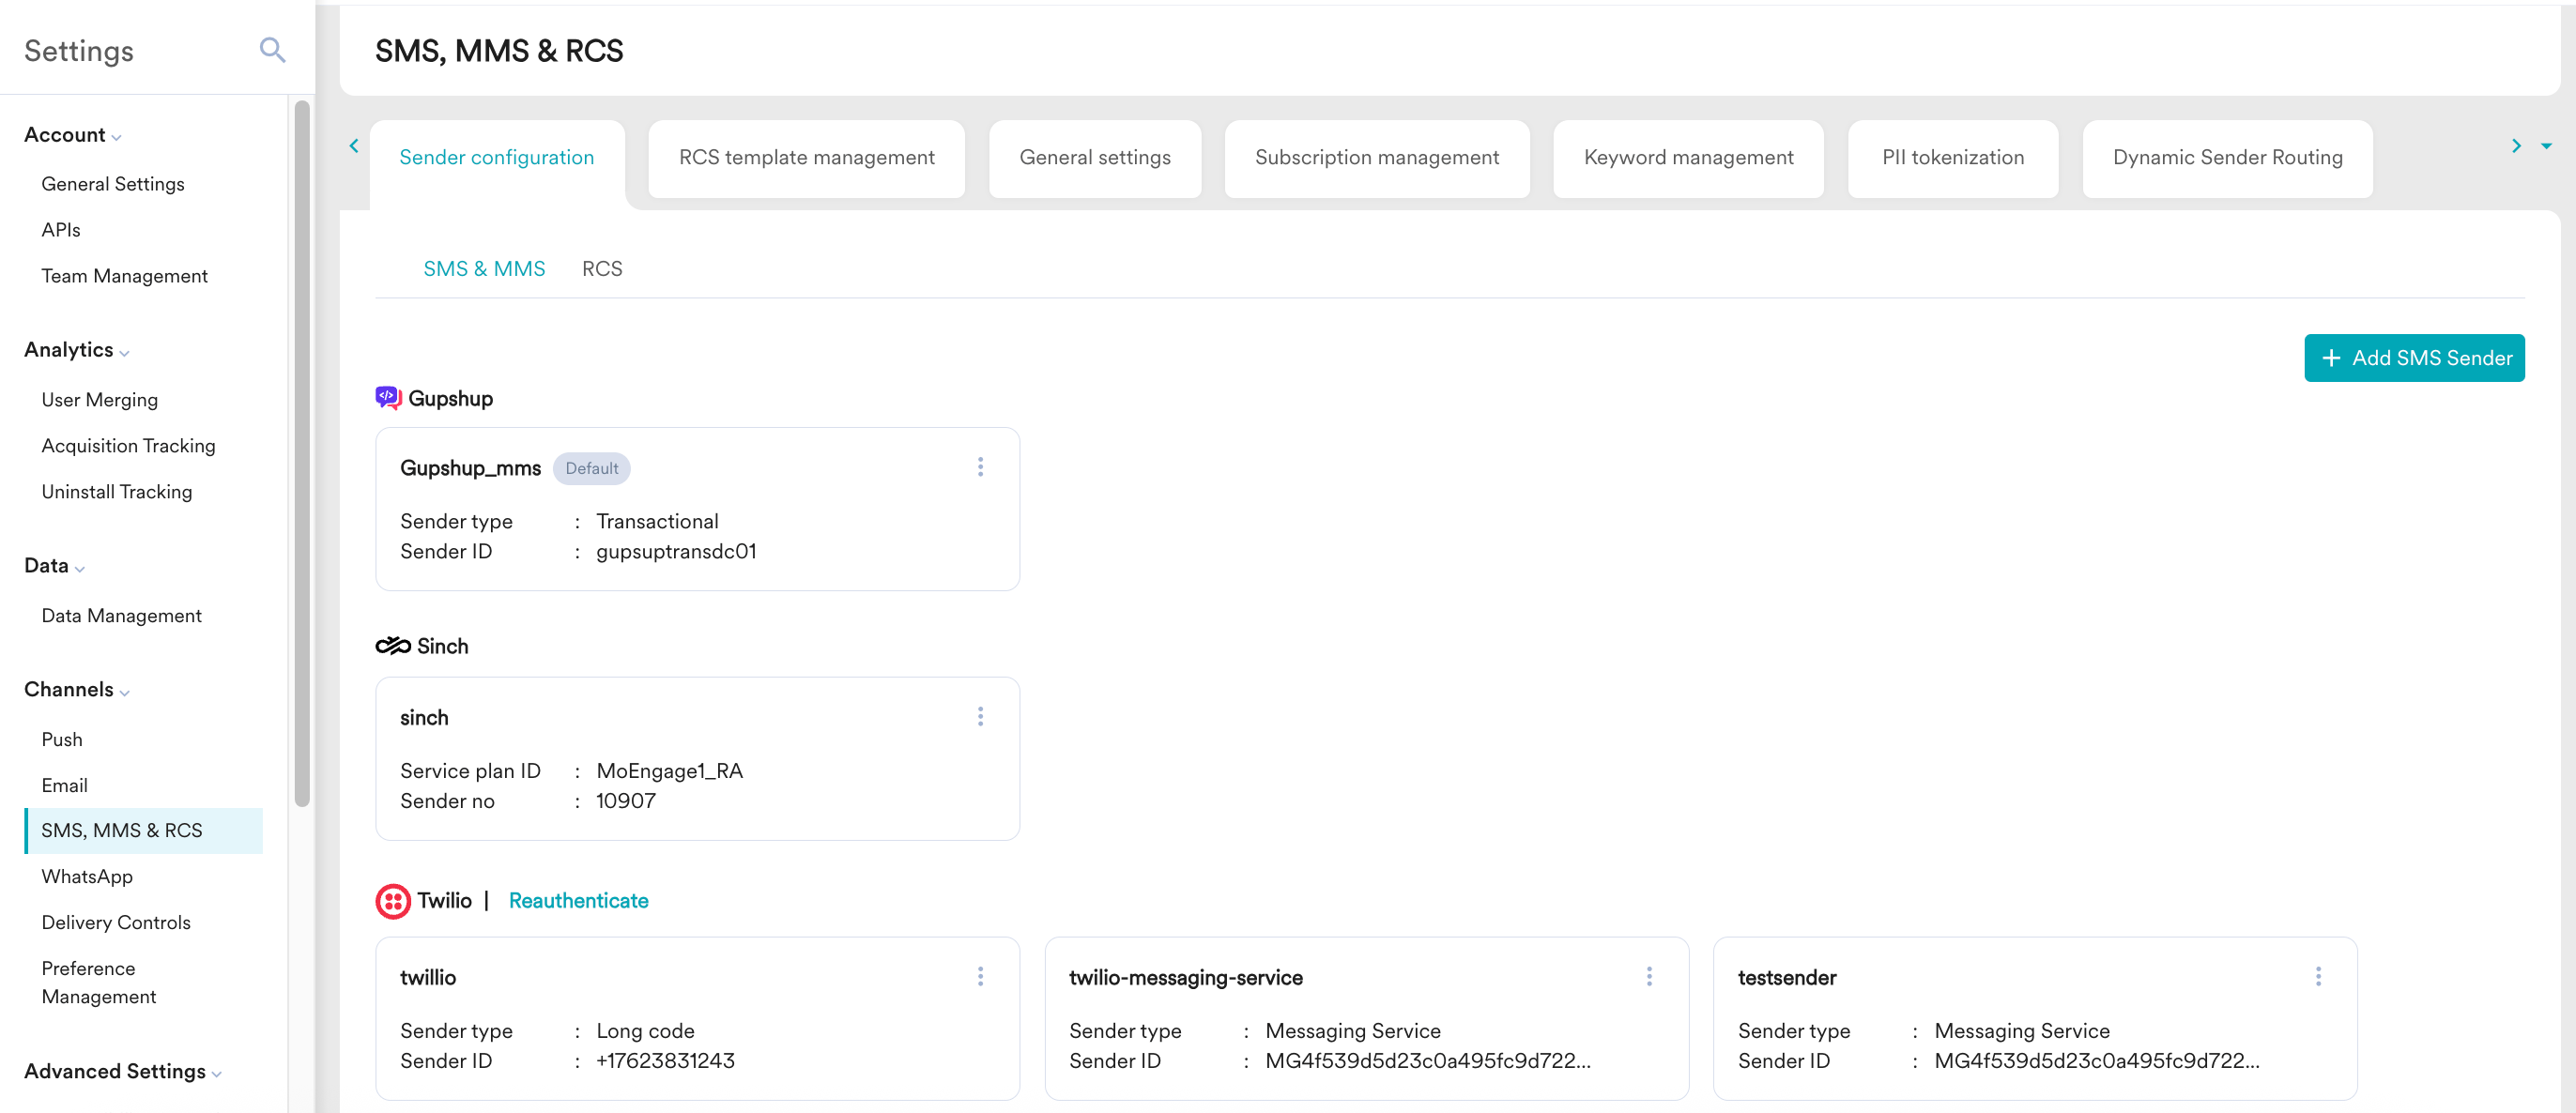Select the Keyword management tab

coord(1688,158)
